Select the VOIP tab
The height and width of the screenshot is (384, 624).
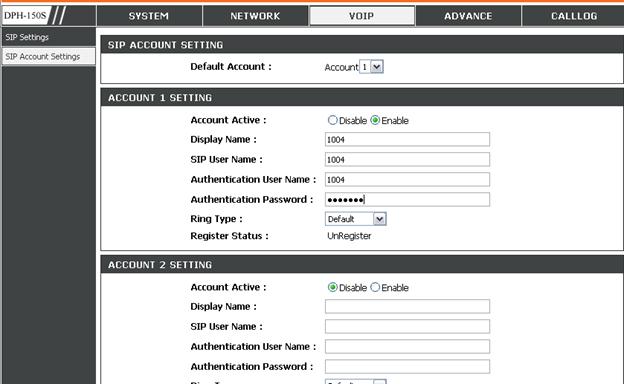[x=362, y=16]
